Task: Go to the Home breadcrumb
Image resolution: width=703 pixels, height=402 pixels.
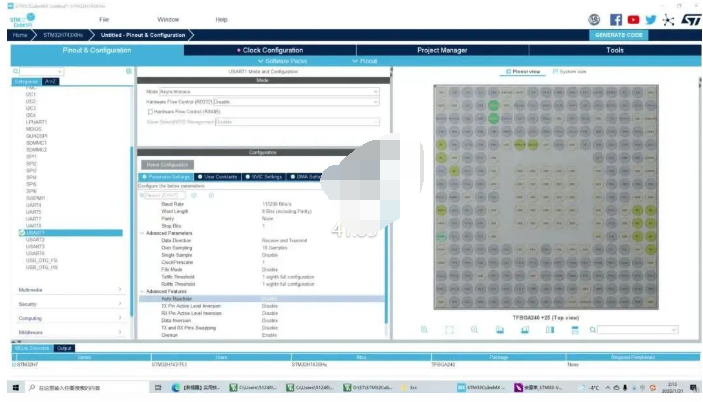Action: (x=20, y=35)
